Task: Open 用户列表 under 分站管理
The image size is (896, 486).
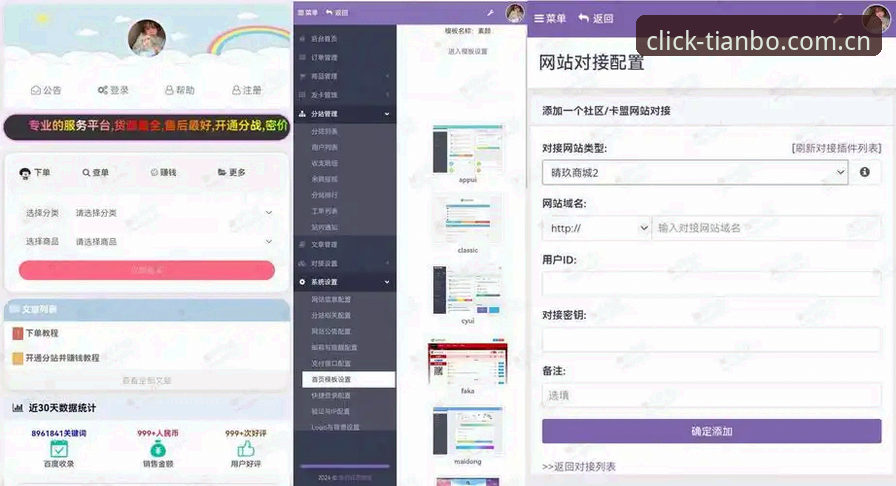Action: click(324, 148)
